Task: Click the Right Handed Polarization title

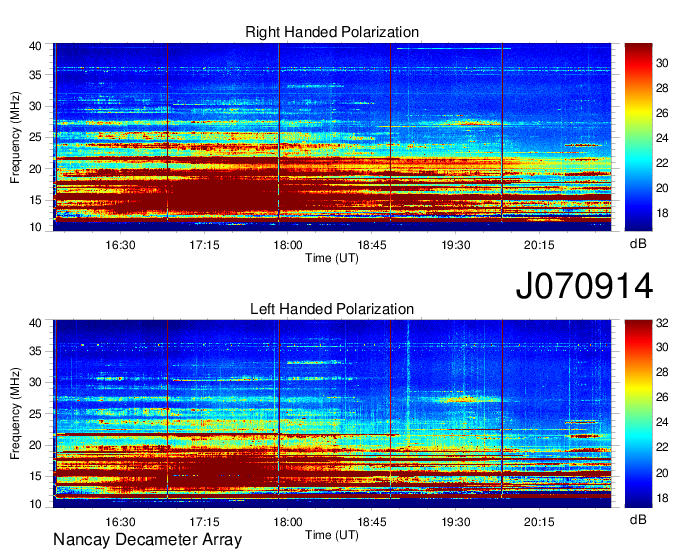Action: (332, 32)
